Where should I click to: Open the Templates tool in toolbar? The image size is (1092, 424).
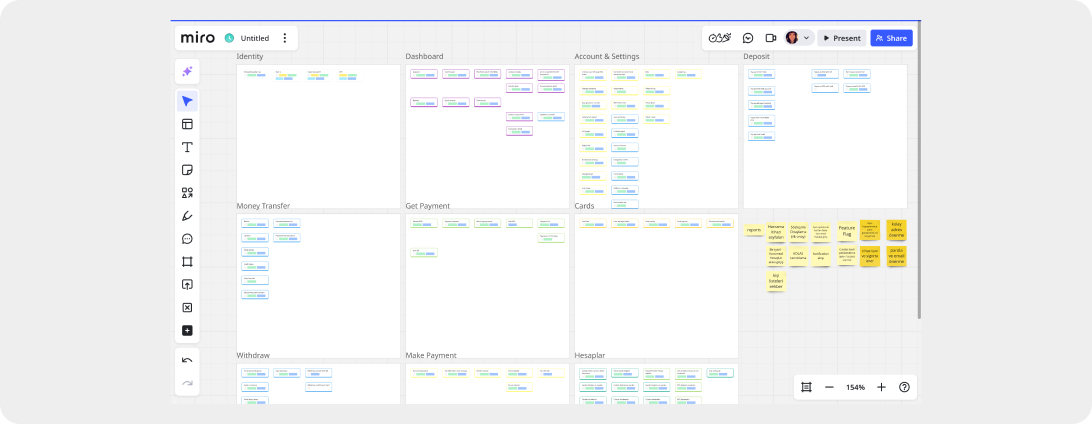pos(187,124)
